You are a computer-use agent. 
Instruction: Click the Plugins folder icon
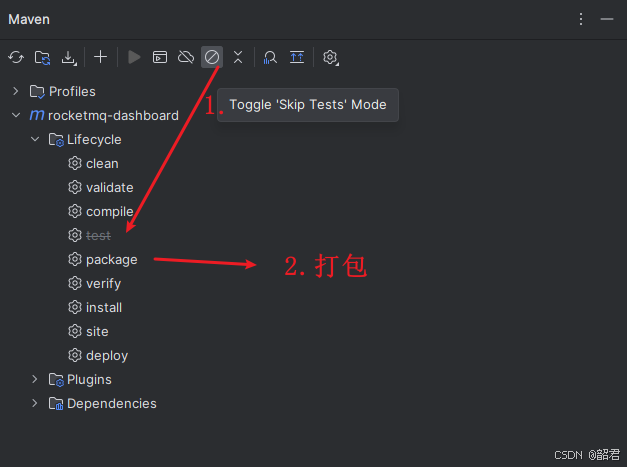[x=56, y=379]
